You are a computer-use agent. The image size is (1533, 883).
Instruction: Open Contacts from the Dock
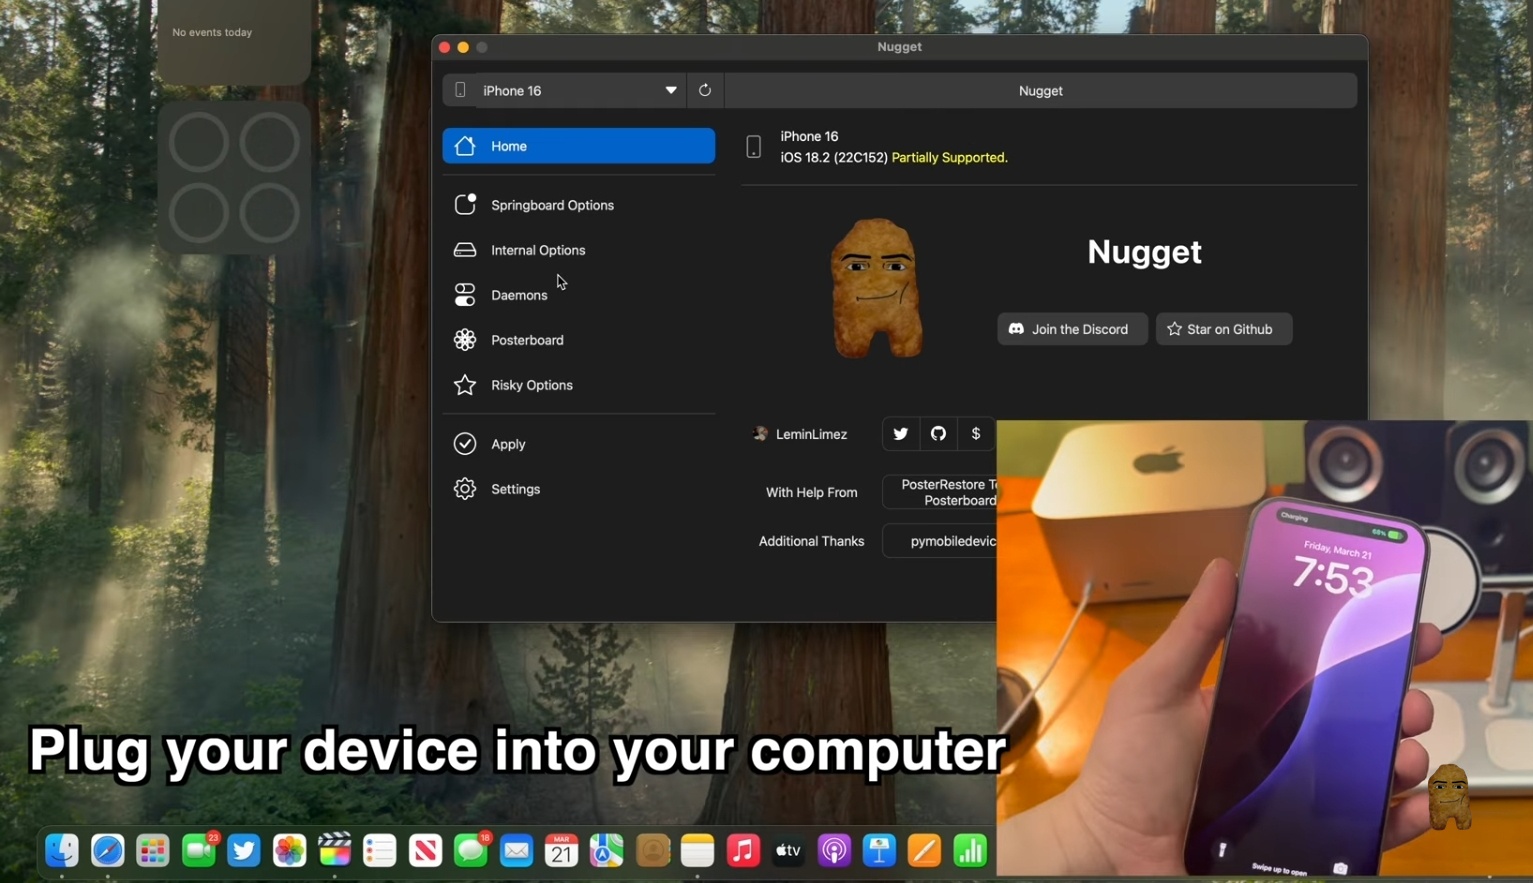tap(652, 850)
